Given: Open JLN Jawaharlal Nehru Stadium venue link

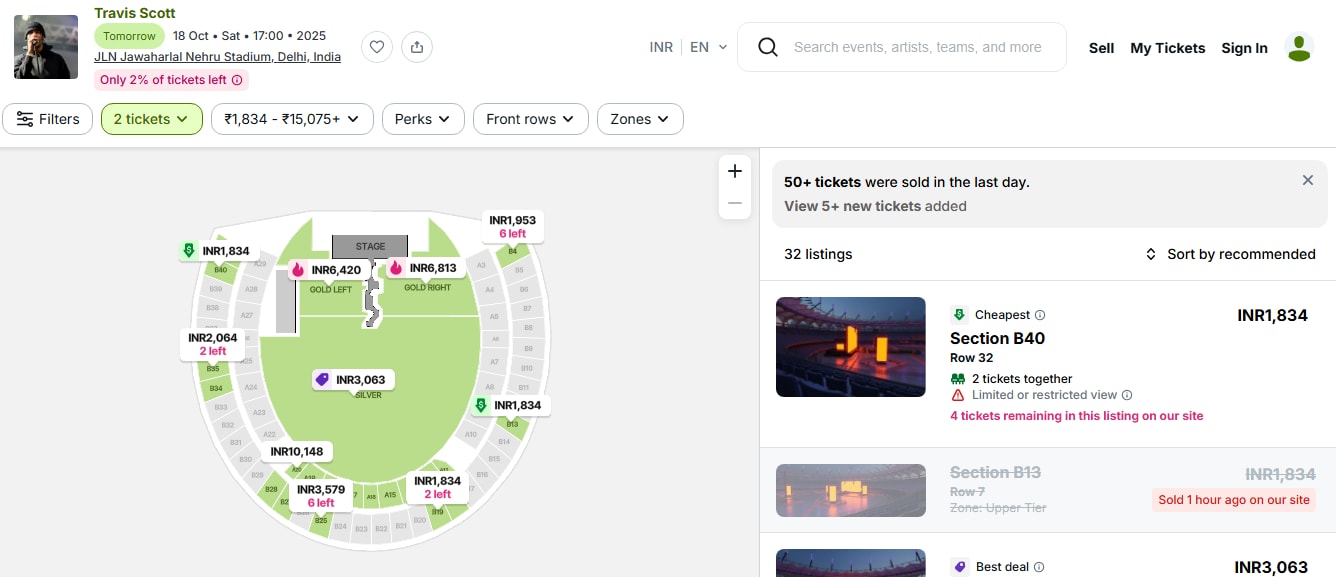Looking at the screenshot, I should click(x=217, y=57).
